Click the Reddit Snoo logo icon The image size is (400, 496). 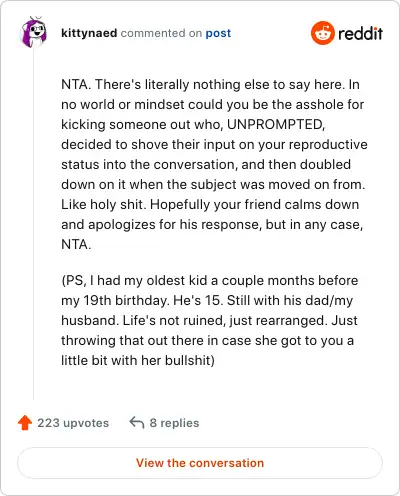(322, 33)
